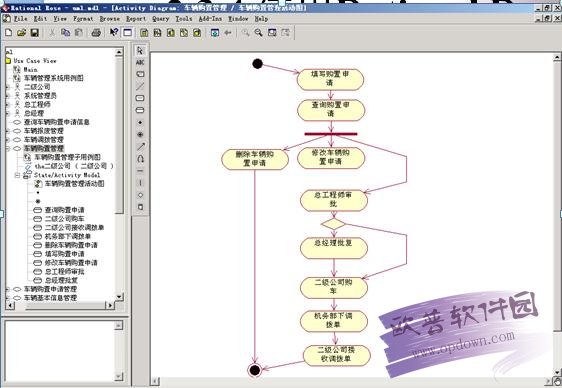The height and width of the screenshot is (388, 562).
Task: Toggle the View Documentation window icon
Action: coord(127,33)
